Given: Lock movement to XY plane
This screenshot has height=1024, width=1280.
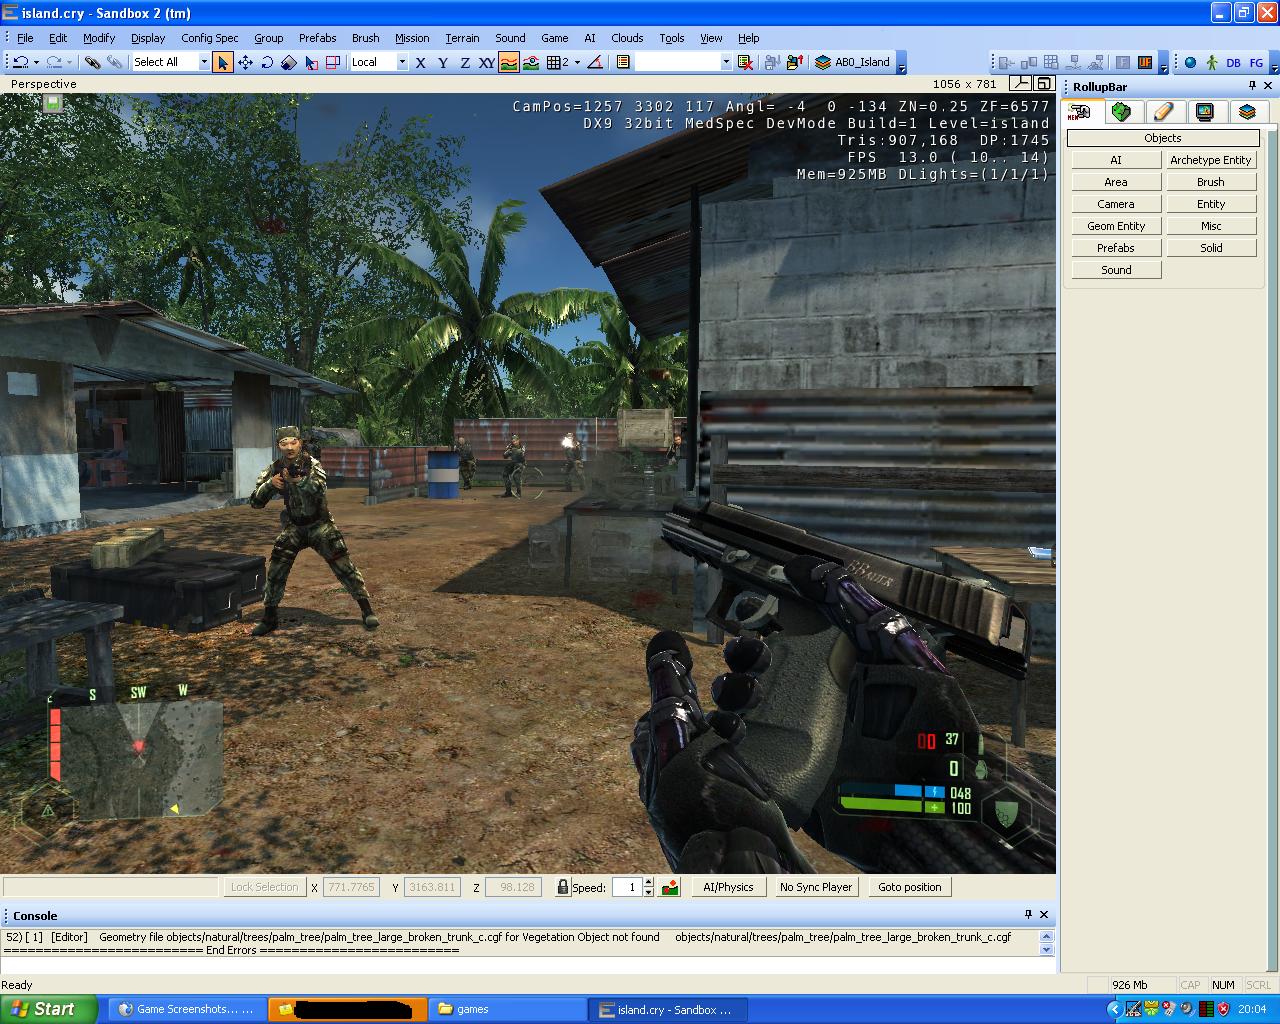Looking at the screenshot, I should coord(487,62).
